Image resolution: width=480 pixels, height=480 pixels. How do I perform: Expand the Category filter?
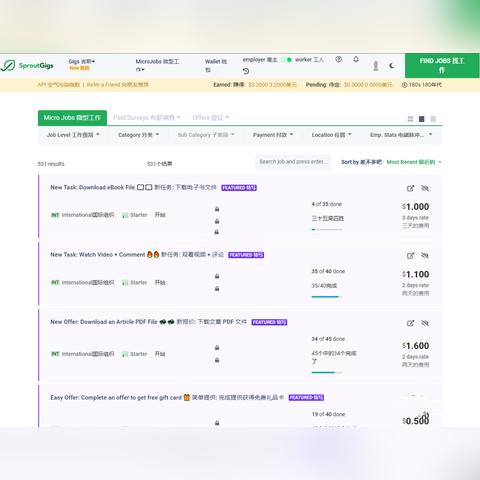139,135
